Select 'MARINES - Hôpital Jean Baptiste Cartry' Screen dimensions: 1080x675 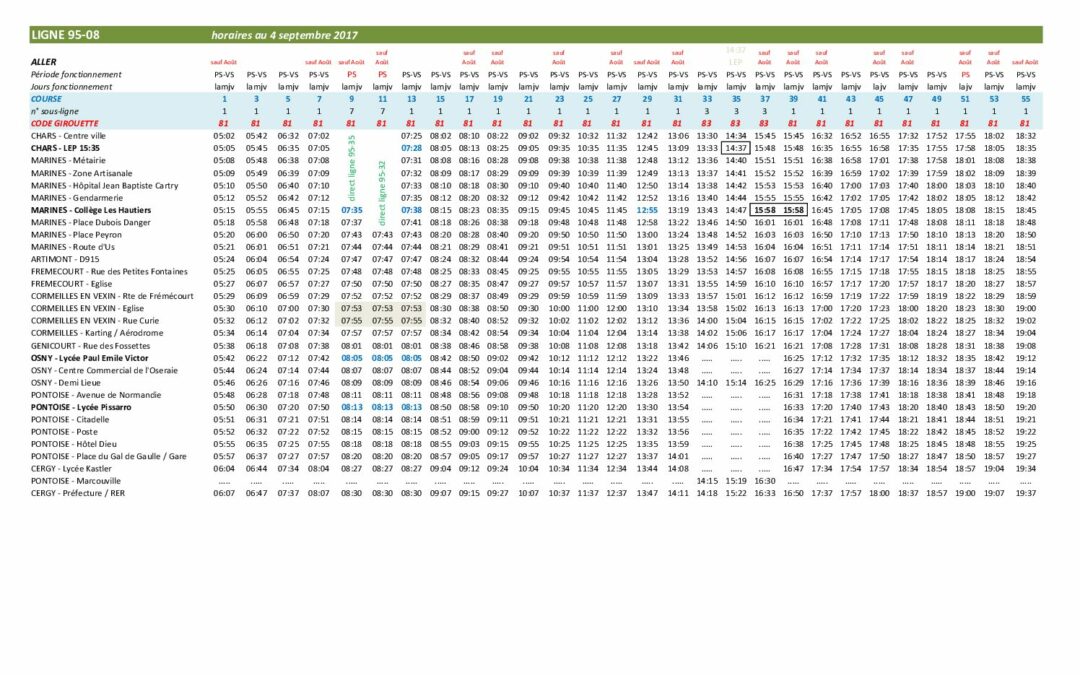(x=104, y=186)
